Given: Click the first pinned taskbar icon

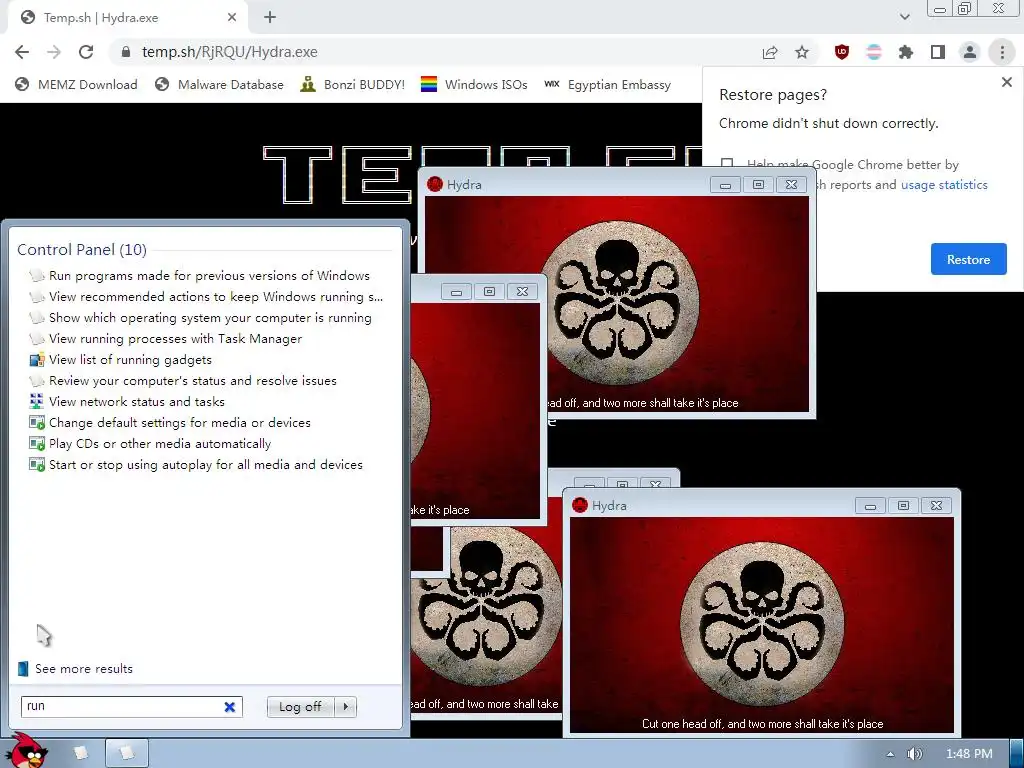Looking at the screenshot, I should click(81, 753).
